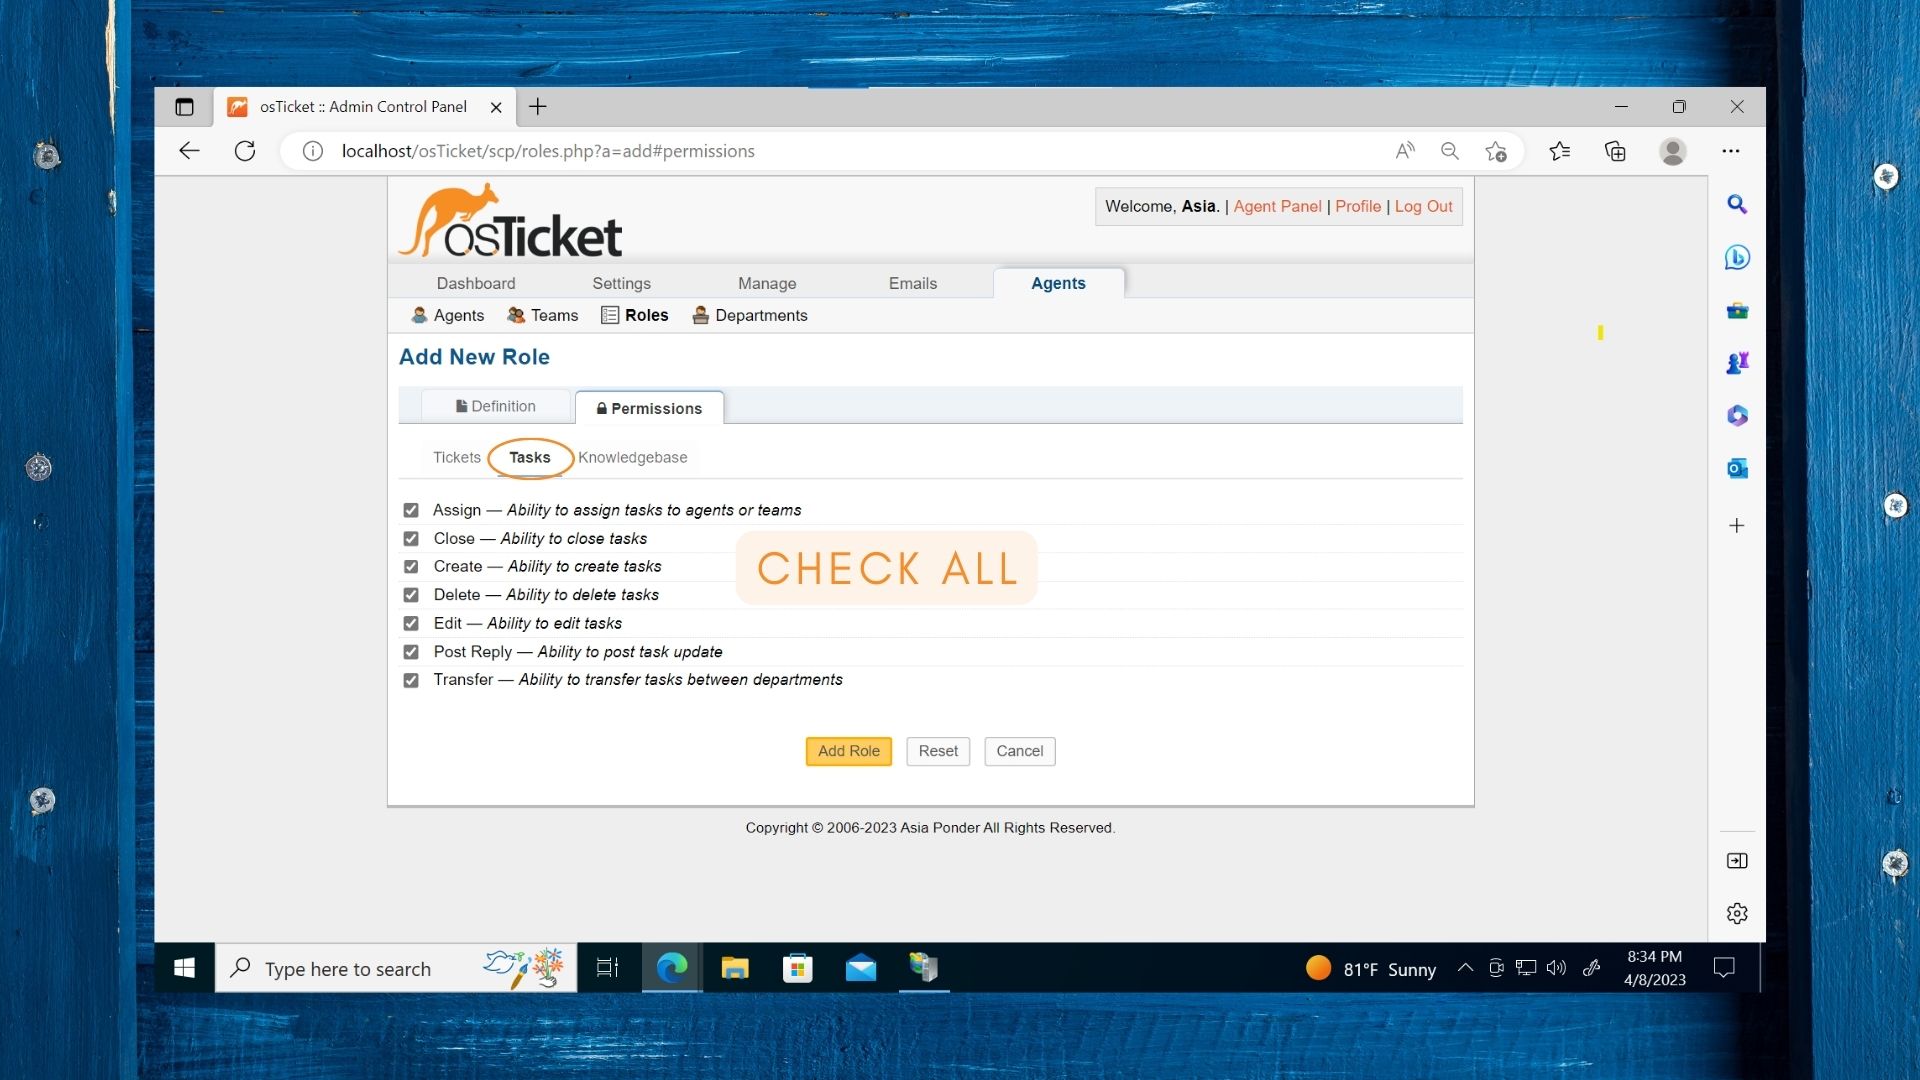Open the Edge sidebar shopping toolbox icon

coord(1737,310)
